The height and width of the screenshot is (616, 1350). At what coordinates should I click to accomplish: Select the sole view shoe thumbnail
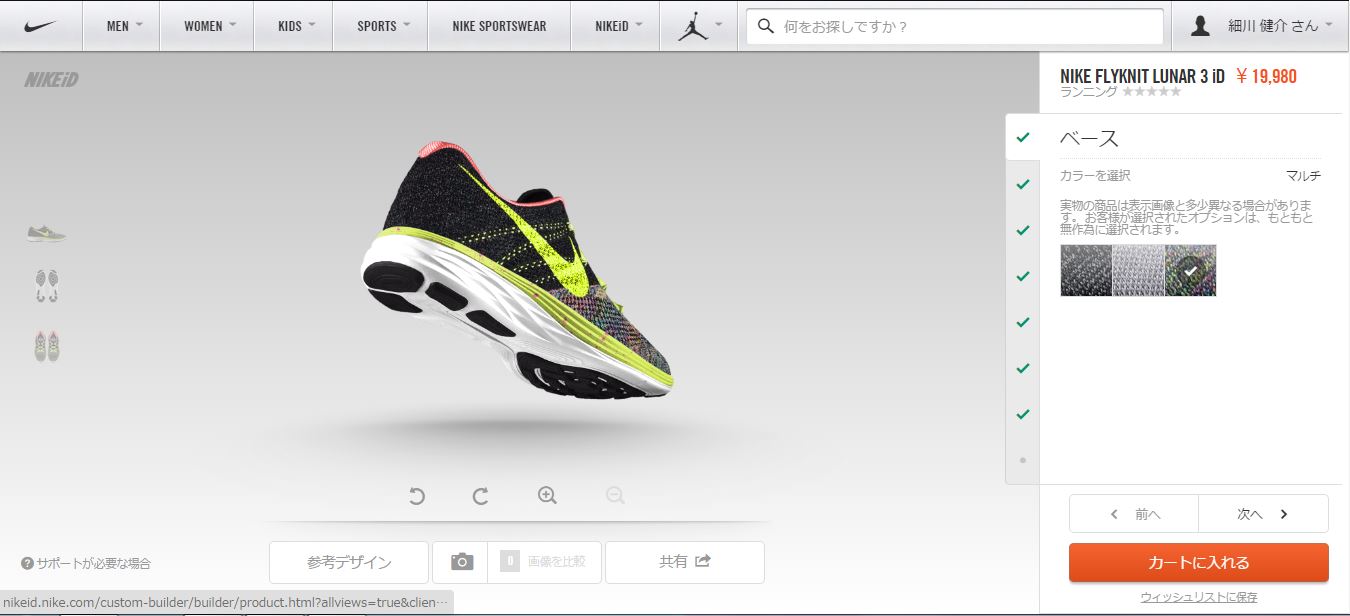[46, 286]
